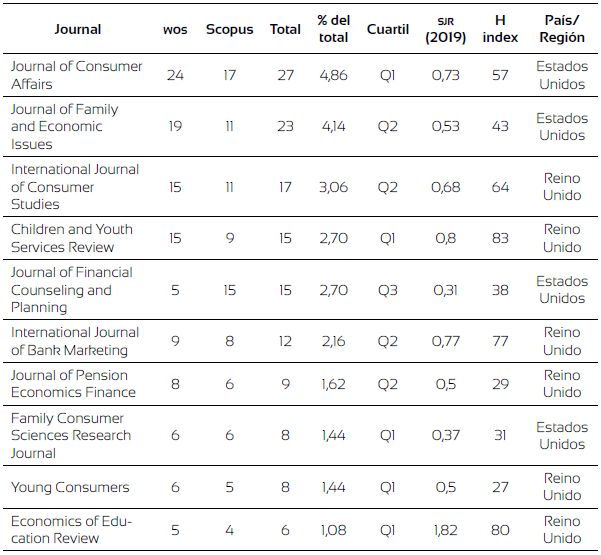Click the "Scopus" column header

pyautogui.click(x=229, y=29)
